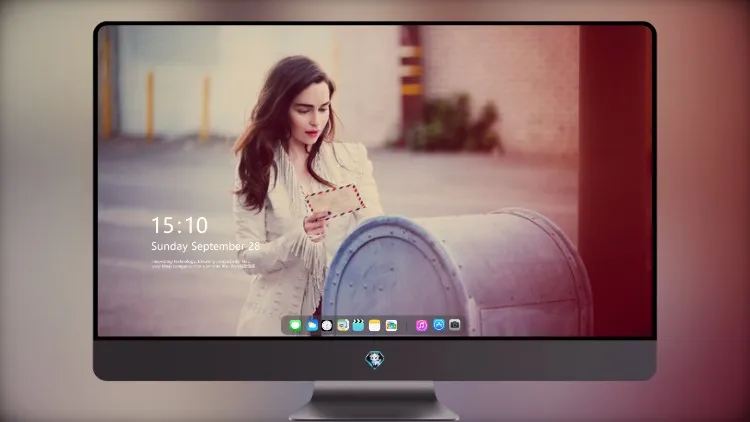Click the 15:10 clock widget

pyautogui.click(x=179, y=225)
